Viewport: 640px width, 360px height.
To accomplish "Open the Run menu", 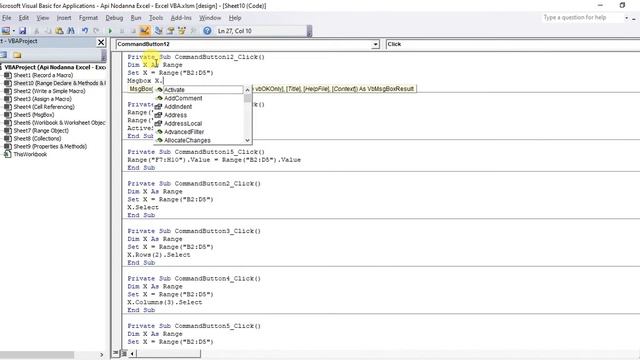I will click(136, 18).
